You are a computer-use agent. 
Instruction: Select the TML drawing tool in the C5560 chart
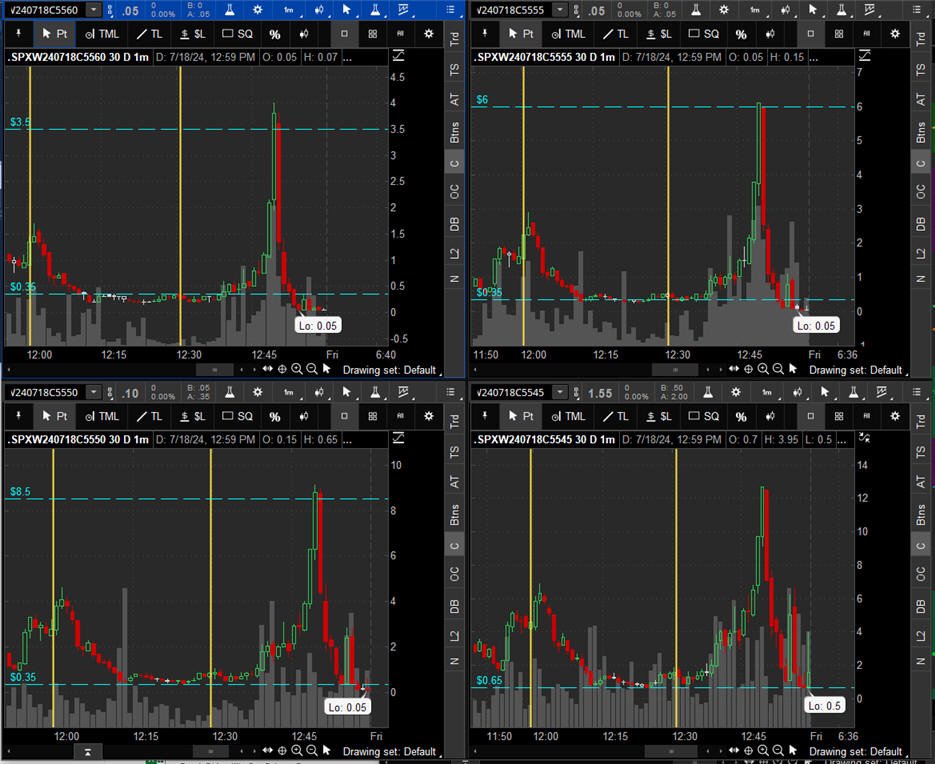click(x=101, y=33)
